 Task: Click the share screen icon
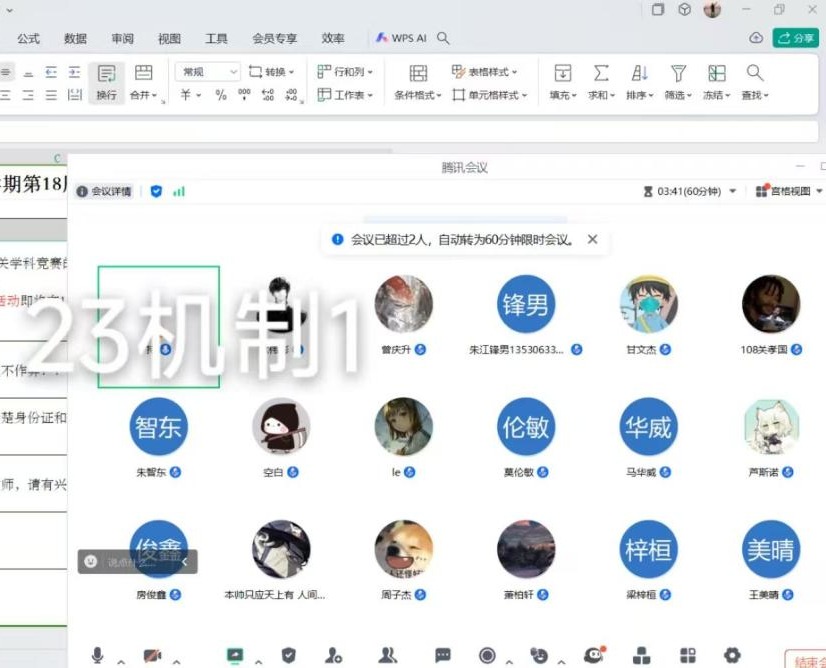[x=235, y=656]
